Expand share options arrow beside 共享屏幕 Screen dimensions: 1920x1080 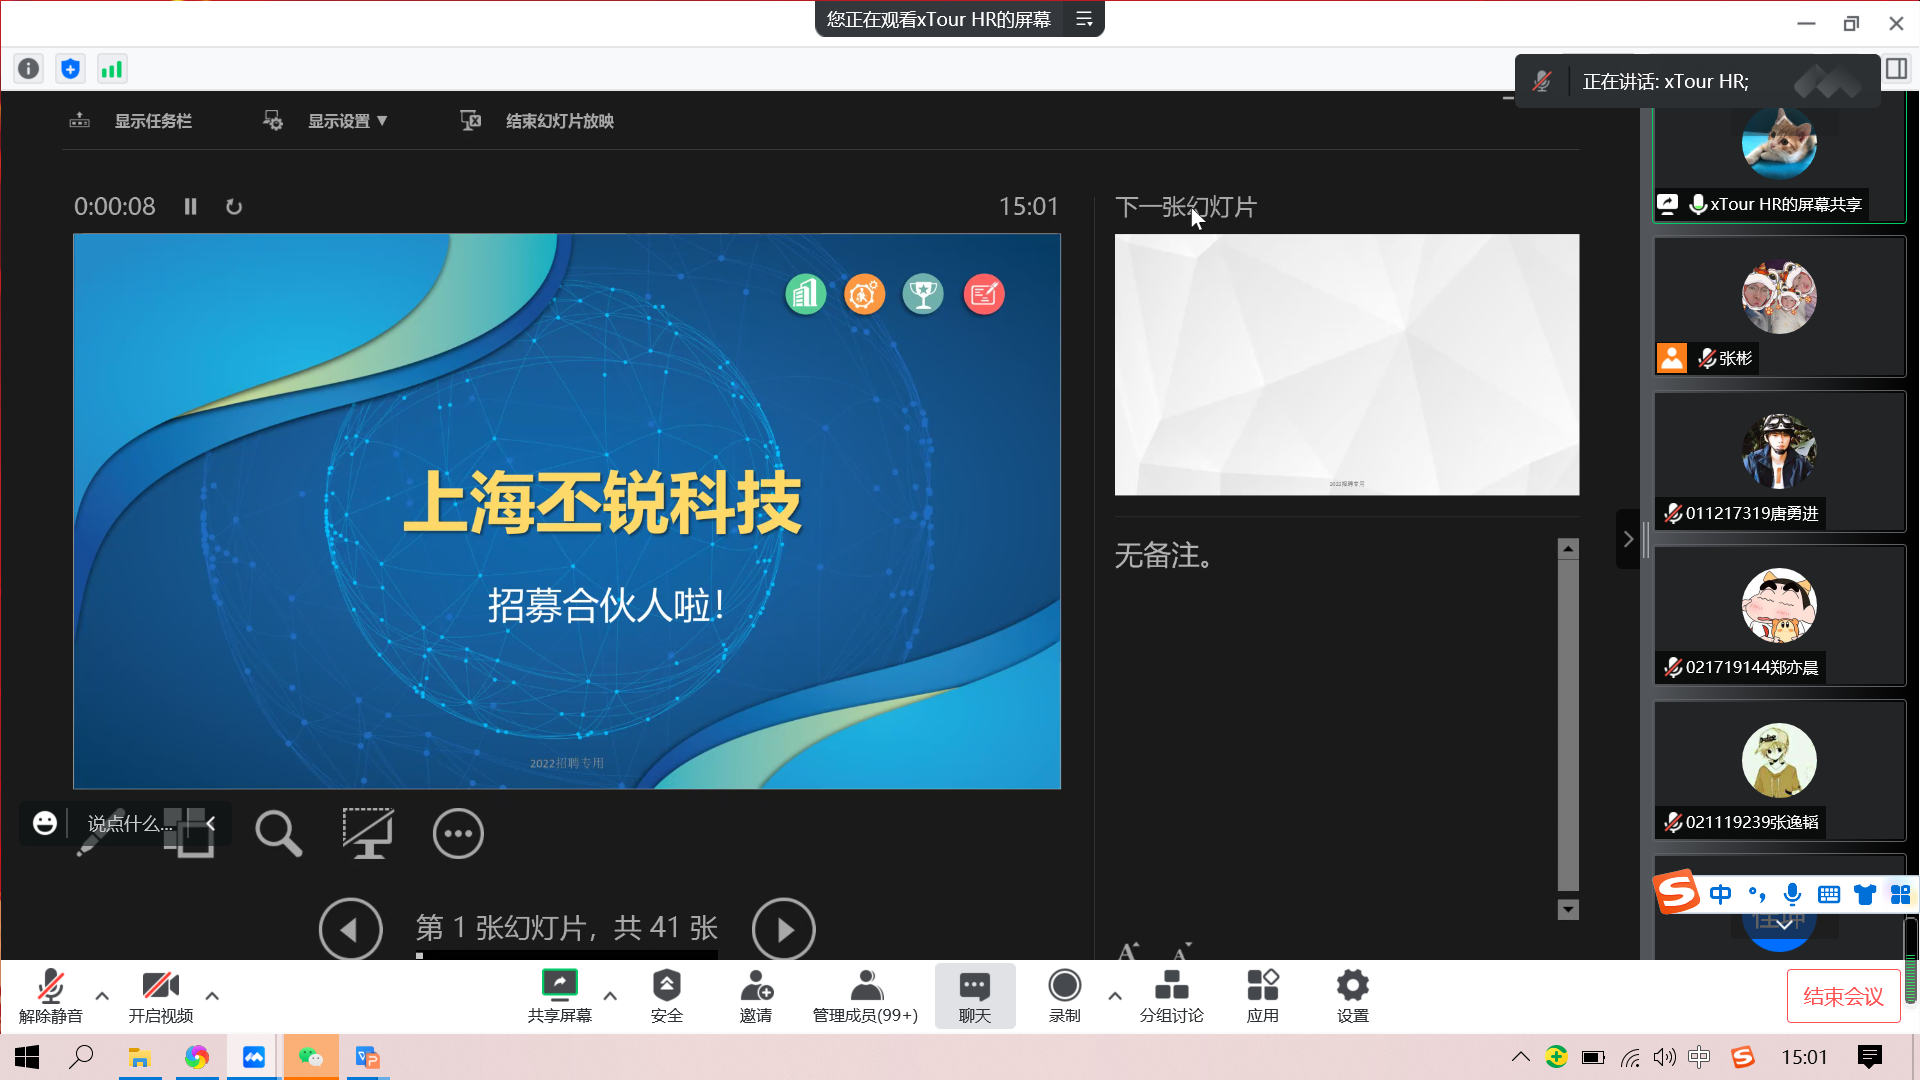[x=610, y=996]
